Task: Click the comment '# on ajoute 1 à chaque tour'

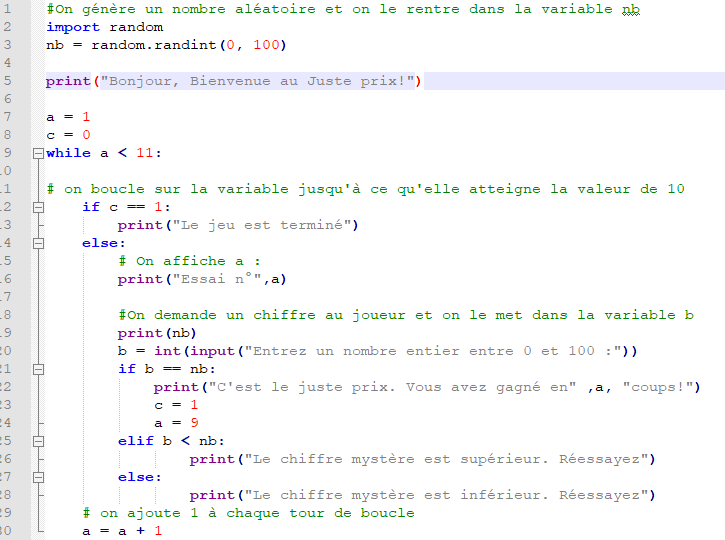Action: pyautogui.click(x=248, y=513)
